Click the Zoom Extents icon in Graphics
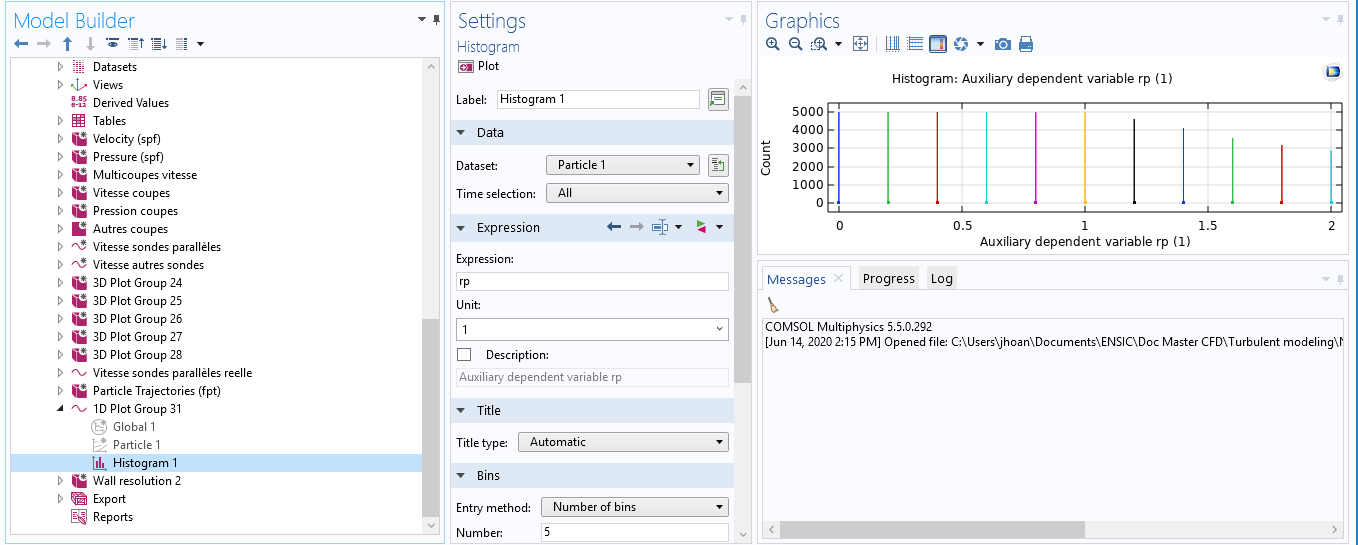The image size is (1358, 545). (859, 44)
